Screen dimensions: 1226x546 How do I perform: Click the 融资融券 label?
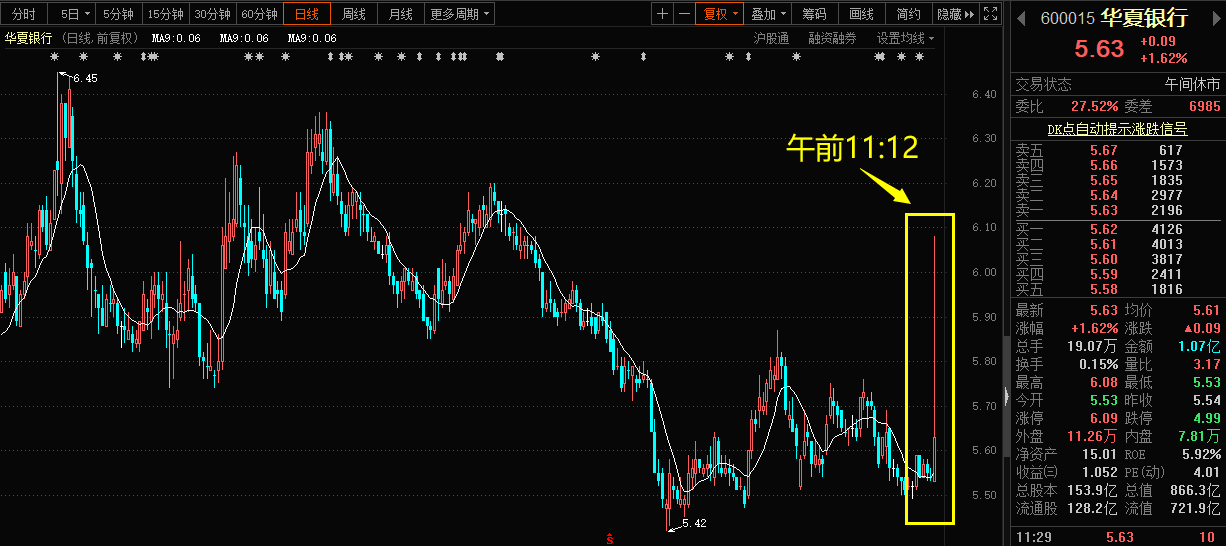pos(833,38)
